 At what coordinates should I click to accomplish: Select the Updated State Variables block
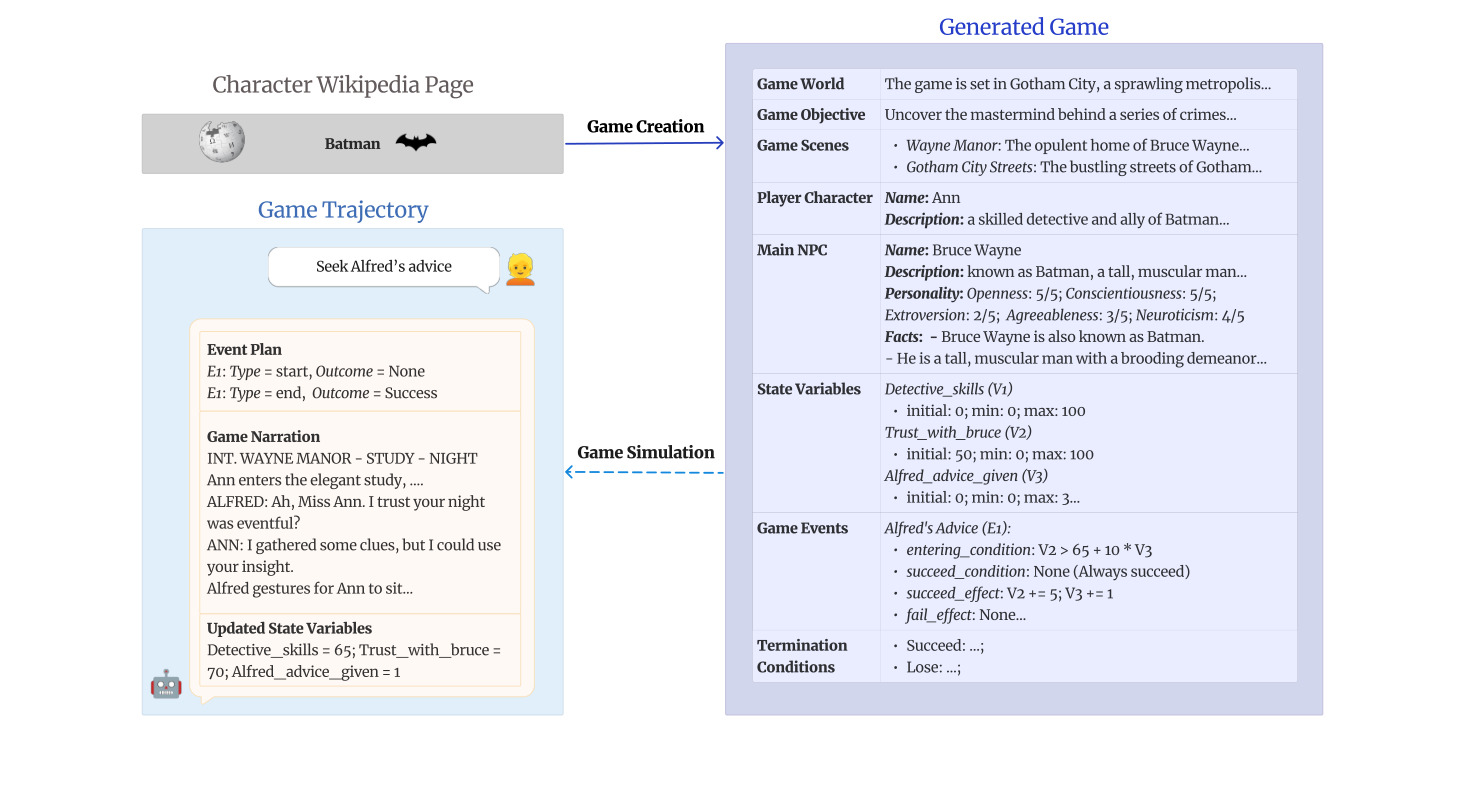pyautogui.click(x=360, y=650)
